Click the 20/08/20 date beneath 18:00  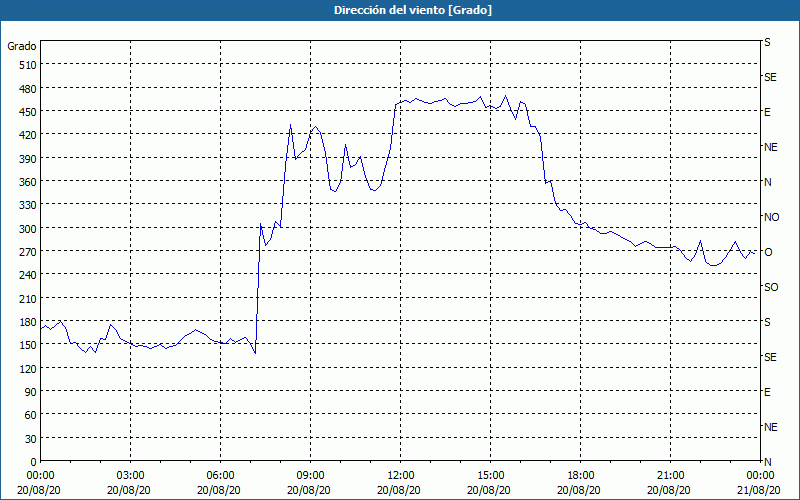(x=579, y=490)
